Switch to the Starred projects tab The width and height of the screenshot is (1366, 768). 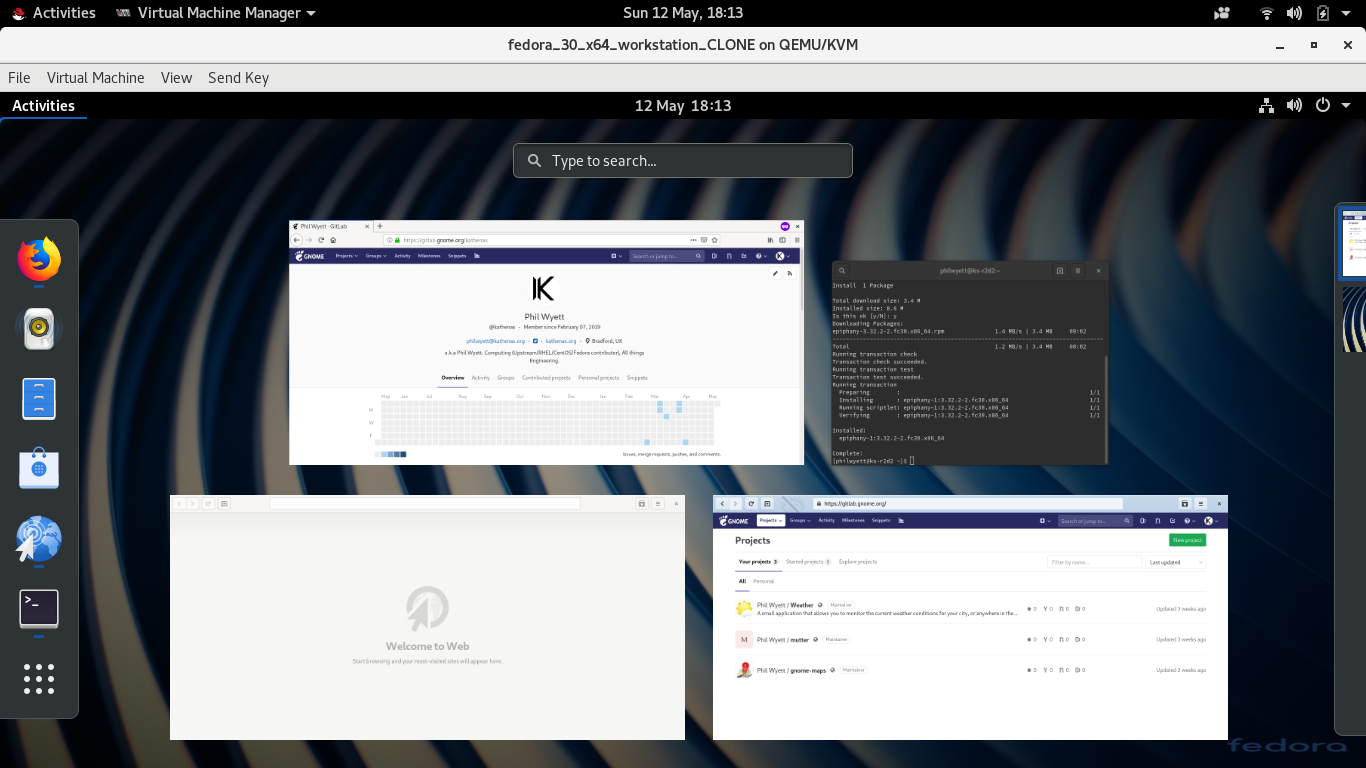807,561
